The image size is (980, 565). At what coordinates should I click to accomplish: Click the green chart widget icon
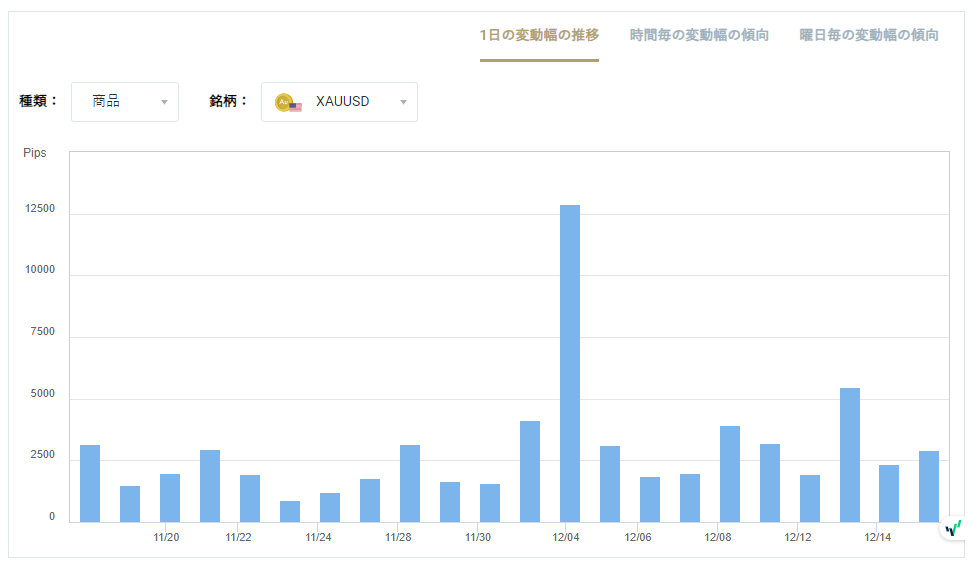pos(953,529)
